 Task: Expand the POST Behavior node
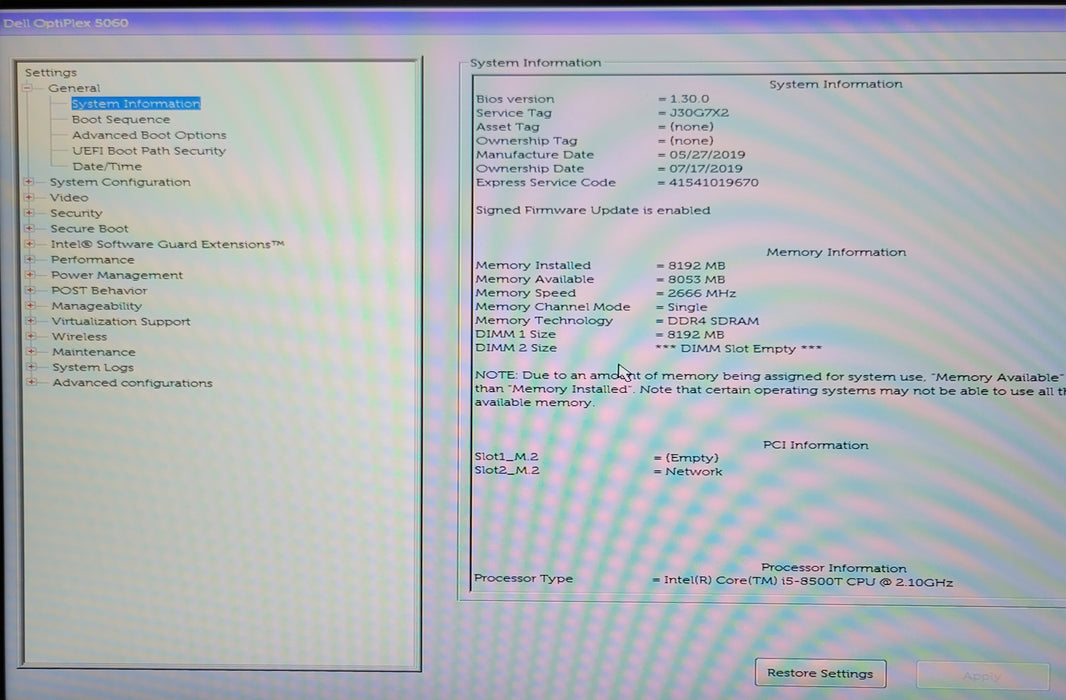tap(30, 290)
